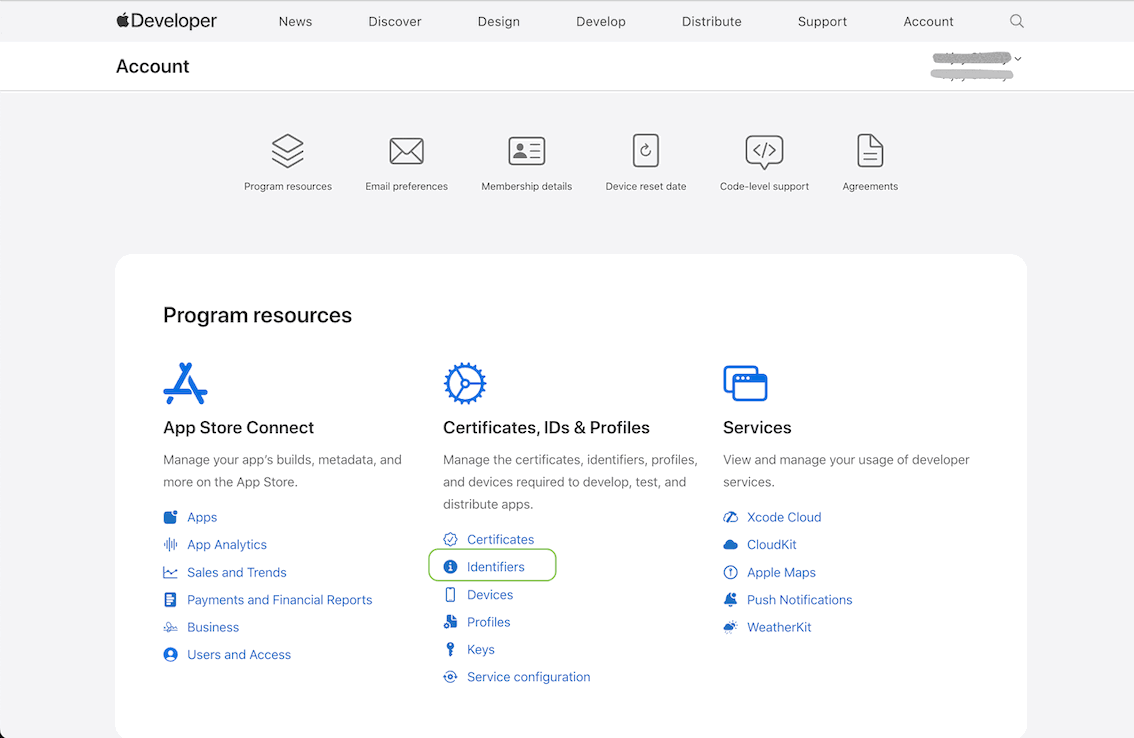Open the Xcode Cloud link
The height and width of the screenshot is (738, 1134).
click(784, 517)
